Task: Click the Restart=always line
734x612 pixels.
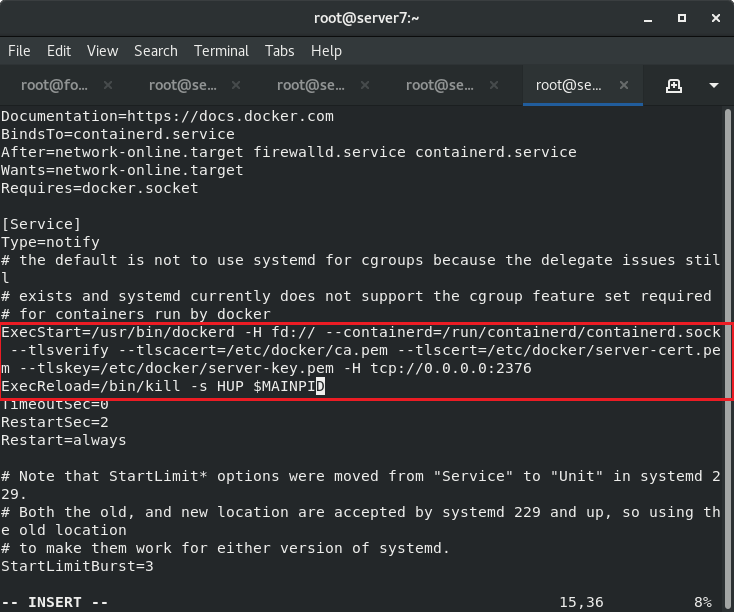Action: tap(64, 440)
